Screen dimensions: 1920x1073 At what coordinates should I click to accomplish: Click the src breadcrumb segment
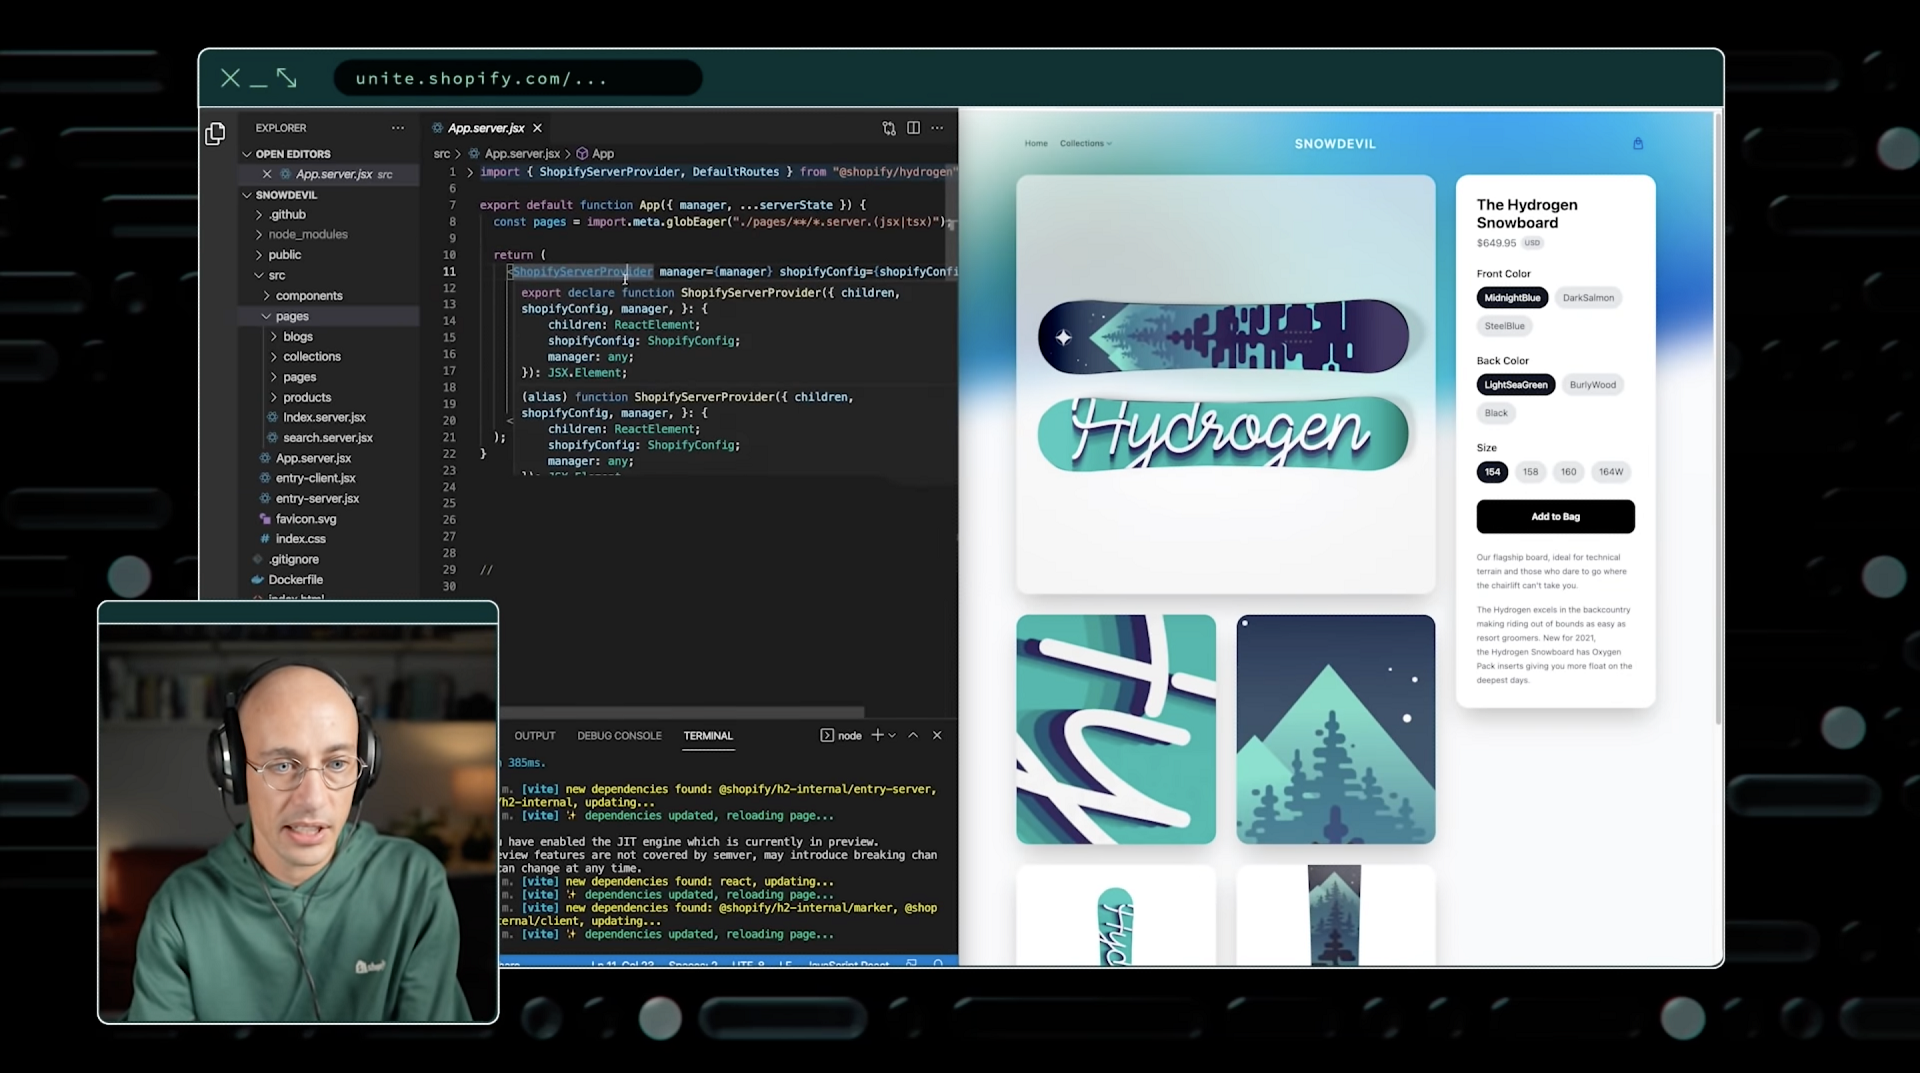click(441, 154)
